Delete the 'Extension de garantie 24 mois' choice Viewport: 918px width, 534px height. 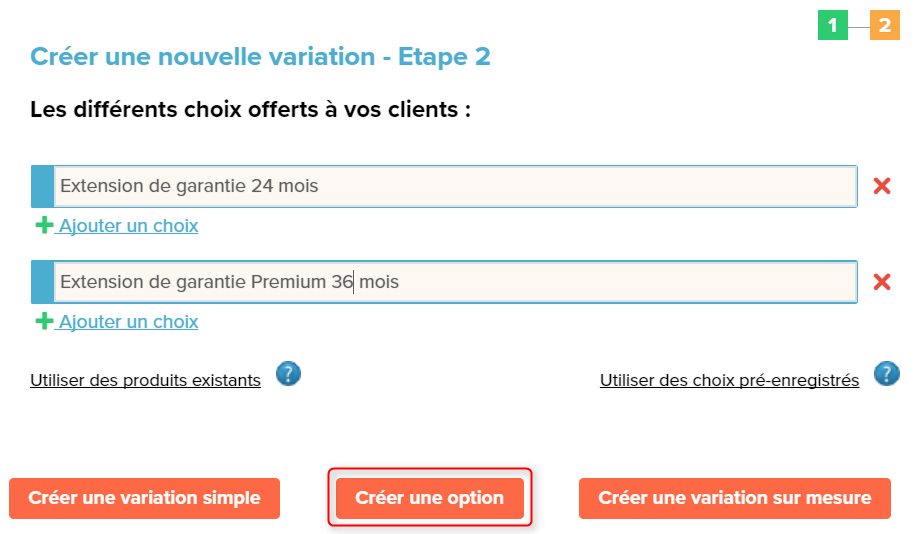pos(882,186)
